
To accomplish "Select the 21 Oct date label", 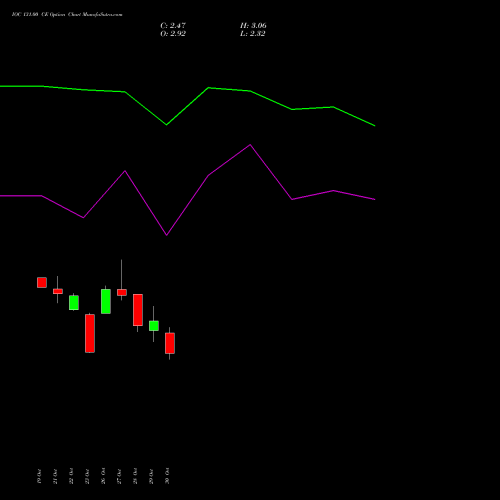I will (55, 476).
